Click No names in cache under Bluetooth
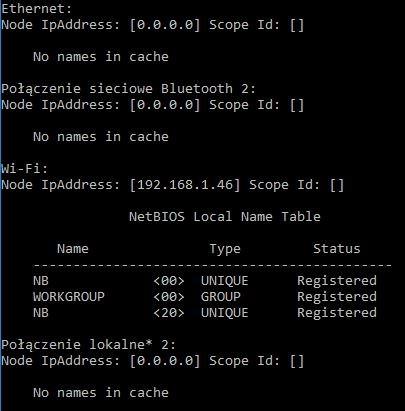405x411 pixels. point(101,137)
